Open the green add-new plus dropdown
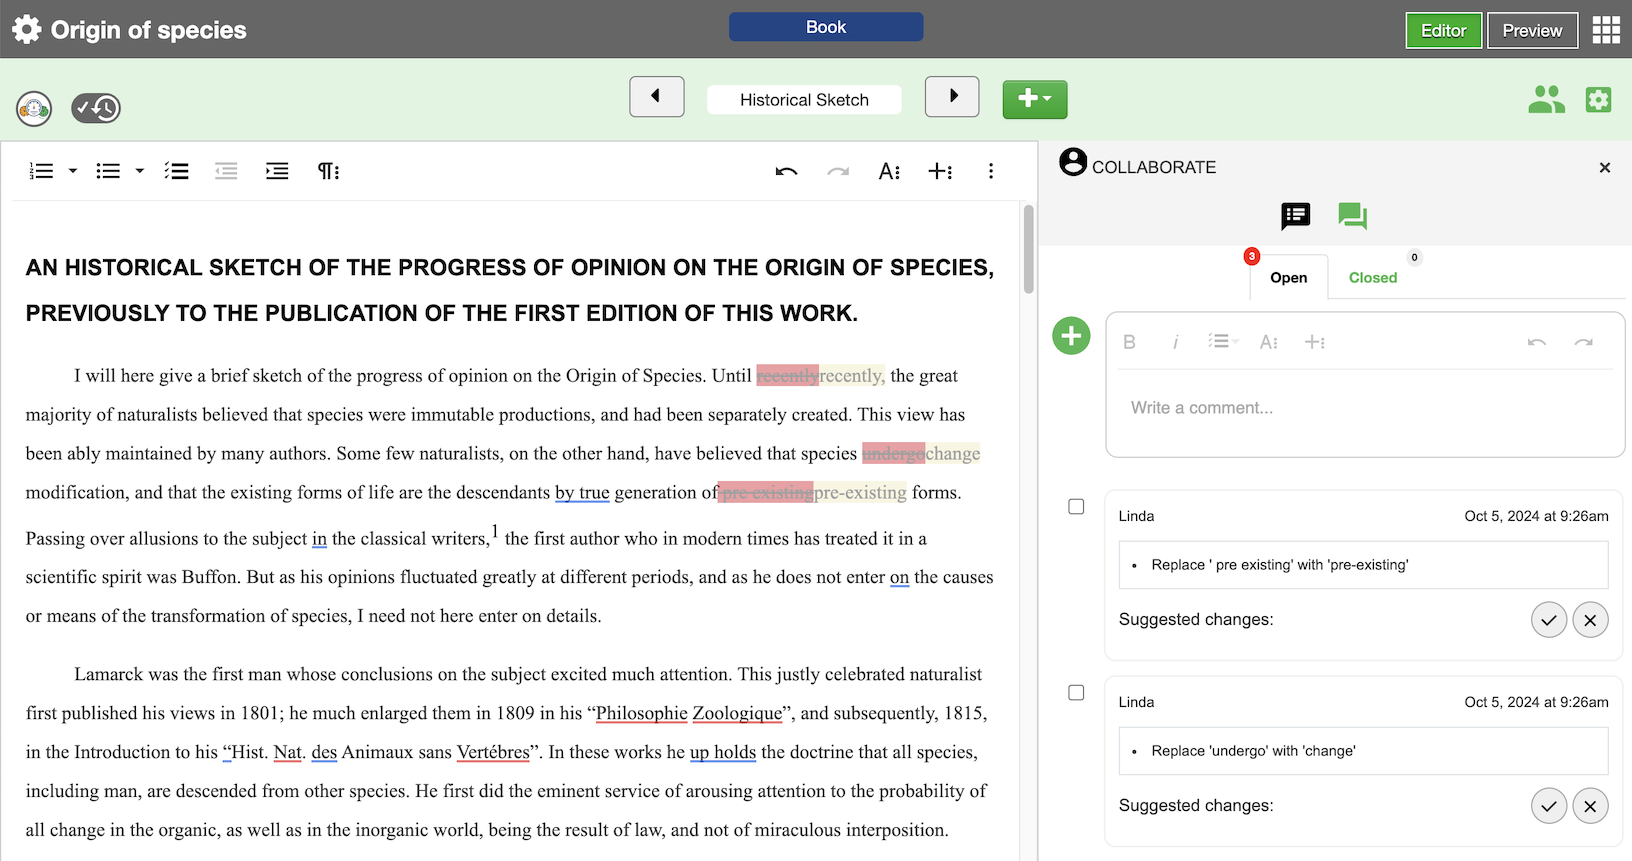1632x861 pixels. tap(1034, 99)
